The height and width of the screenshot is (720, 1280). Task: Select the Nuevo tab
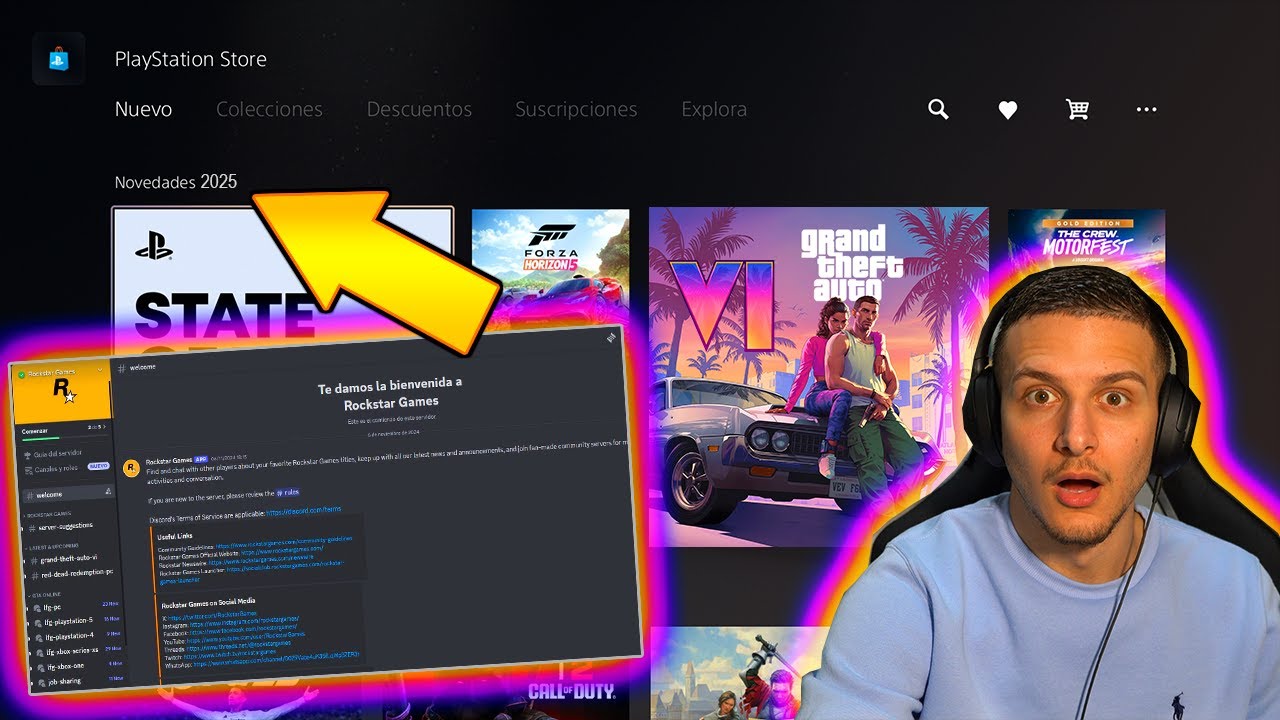(x=143, y=109)
